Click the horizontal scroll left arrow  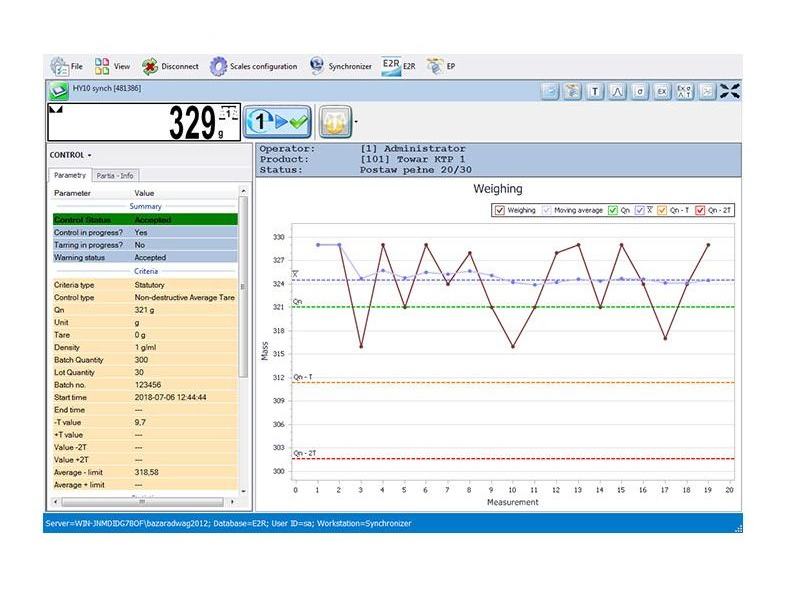point(55,501)
